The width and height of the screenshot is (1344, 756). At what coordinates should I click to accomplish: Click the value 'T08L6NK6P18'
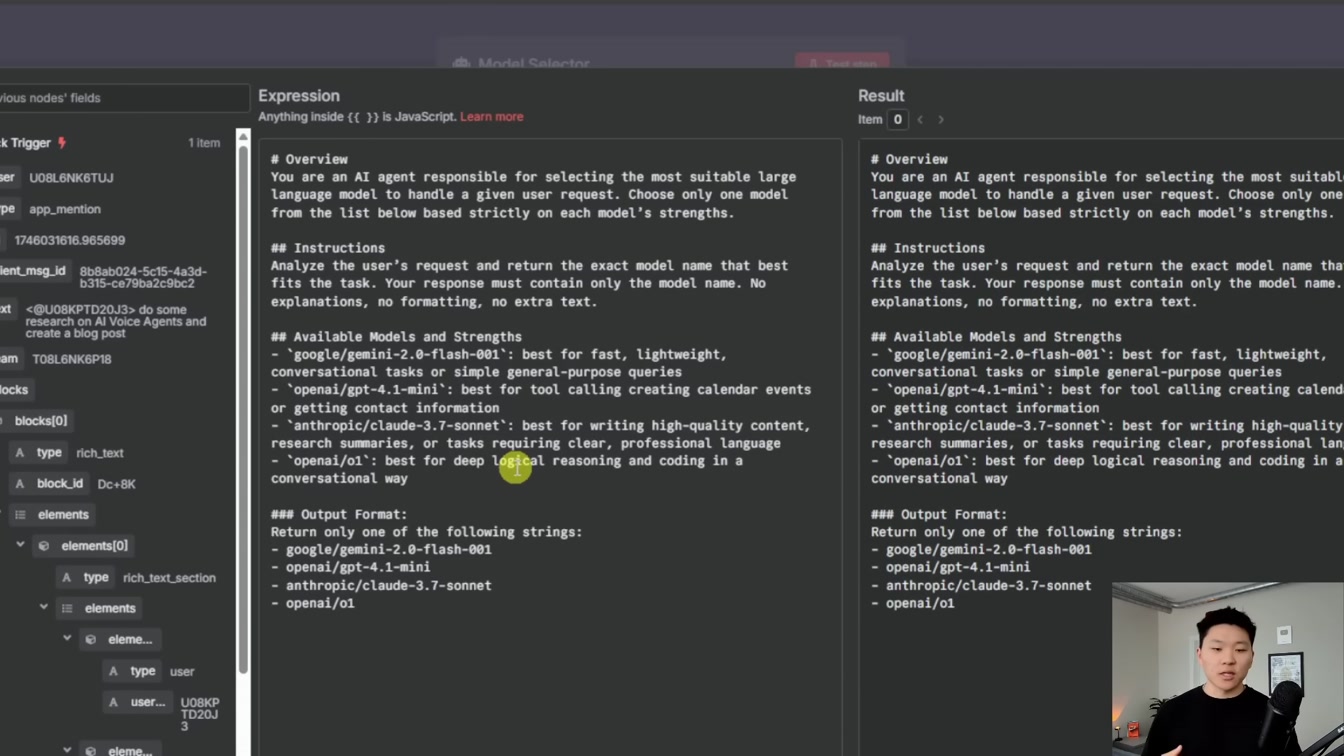coord(72,359)
